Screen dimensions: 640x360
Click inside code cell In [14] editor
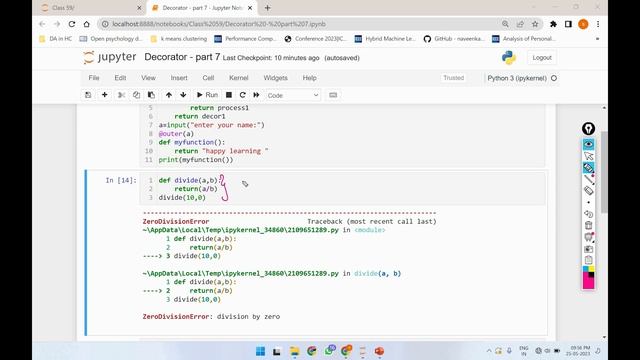tap(342, 189)
